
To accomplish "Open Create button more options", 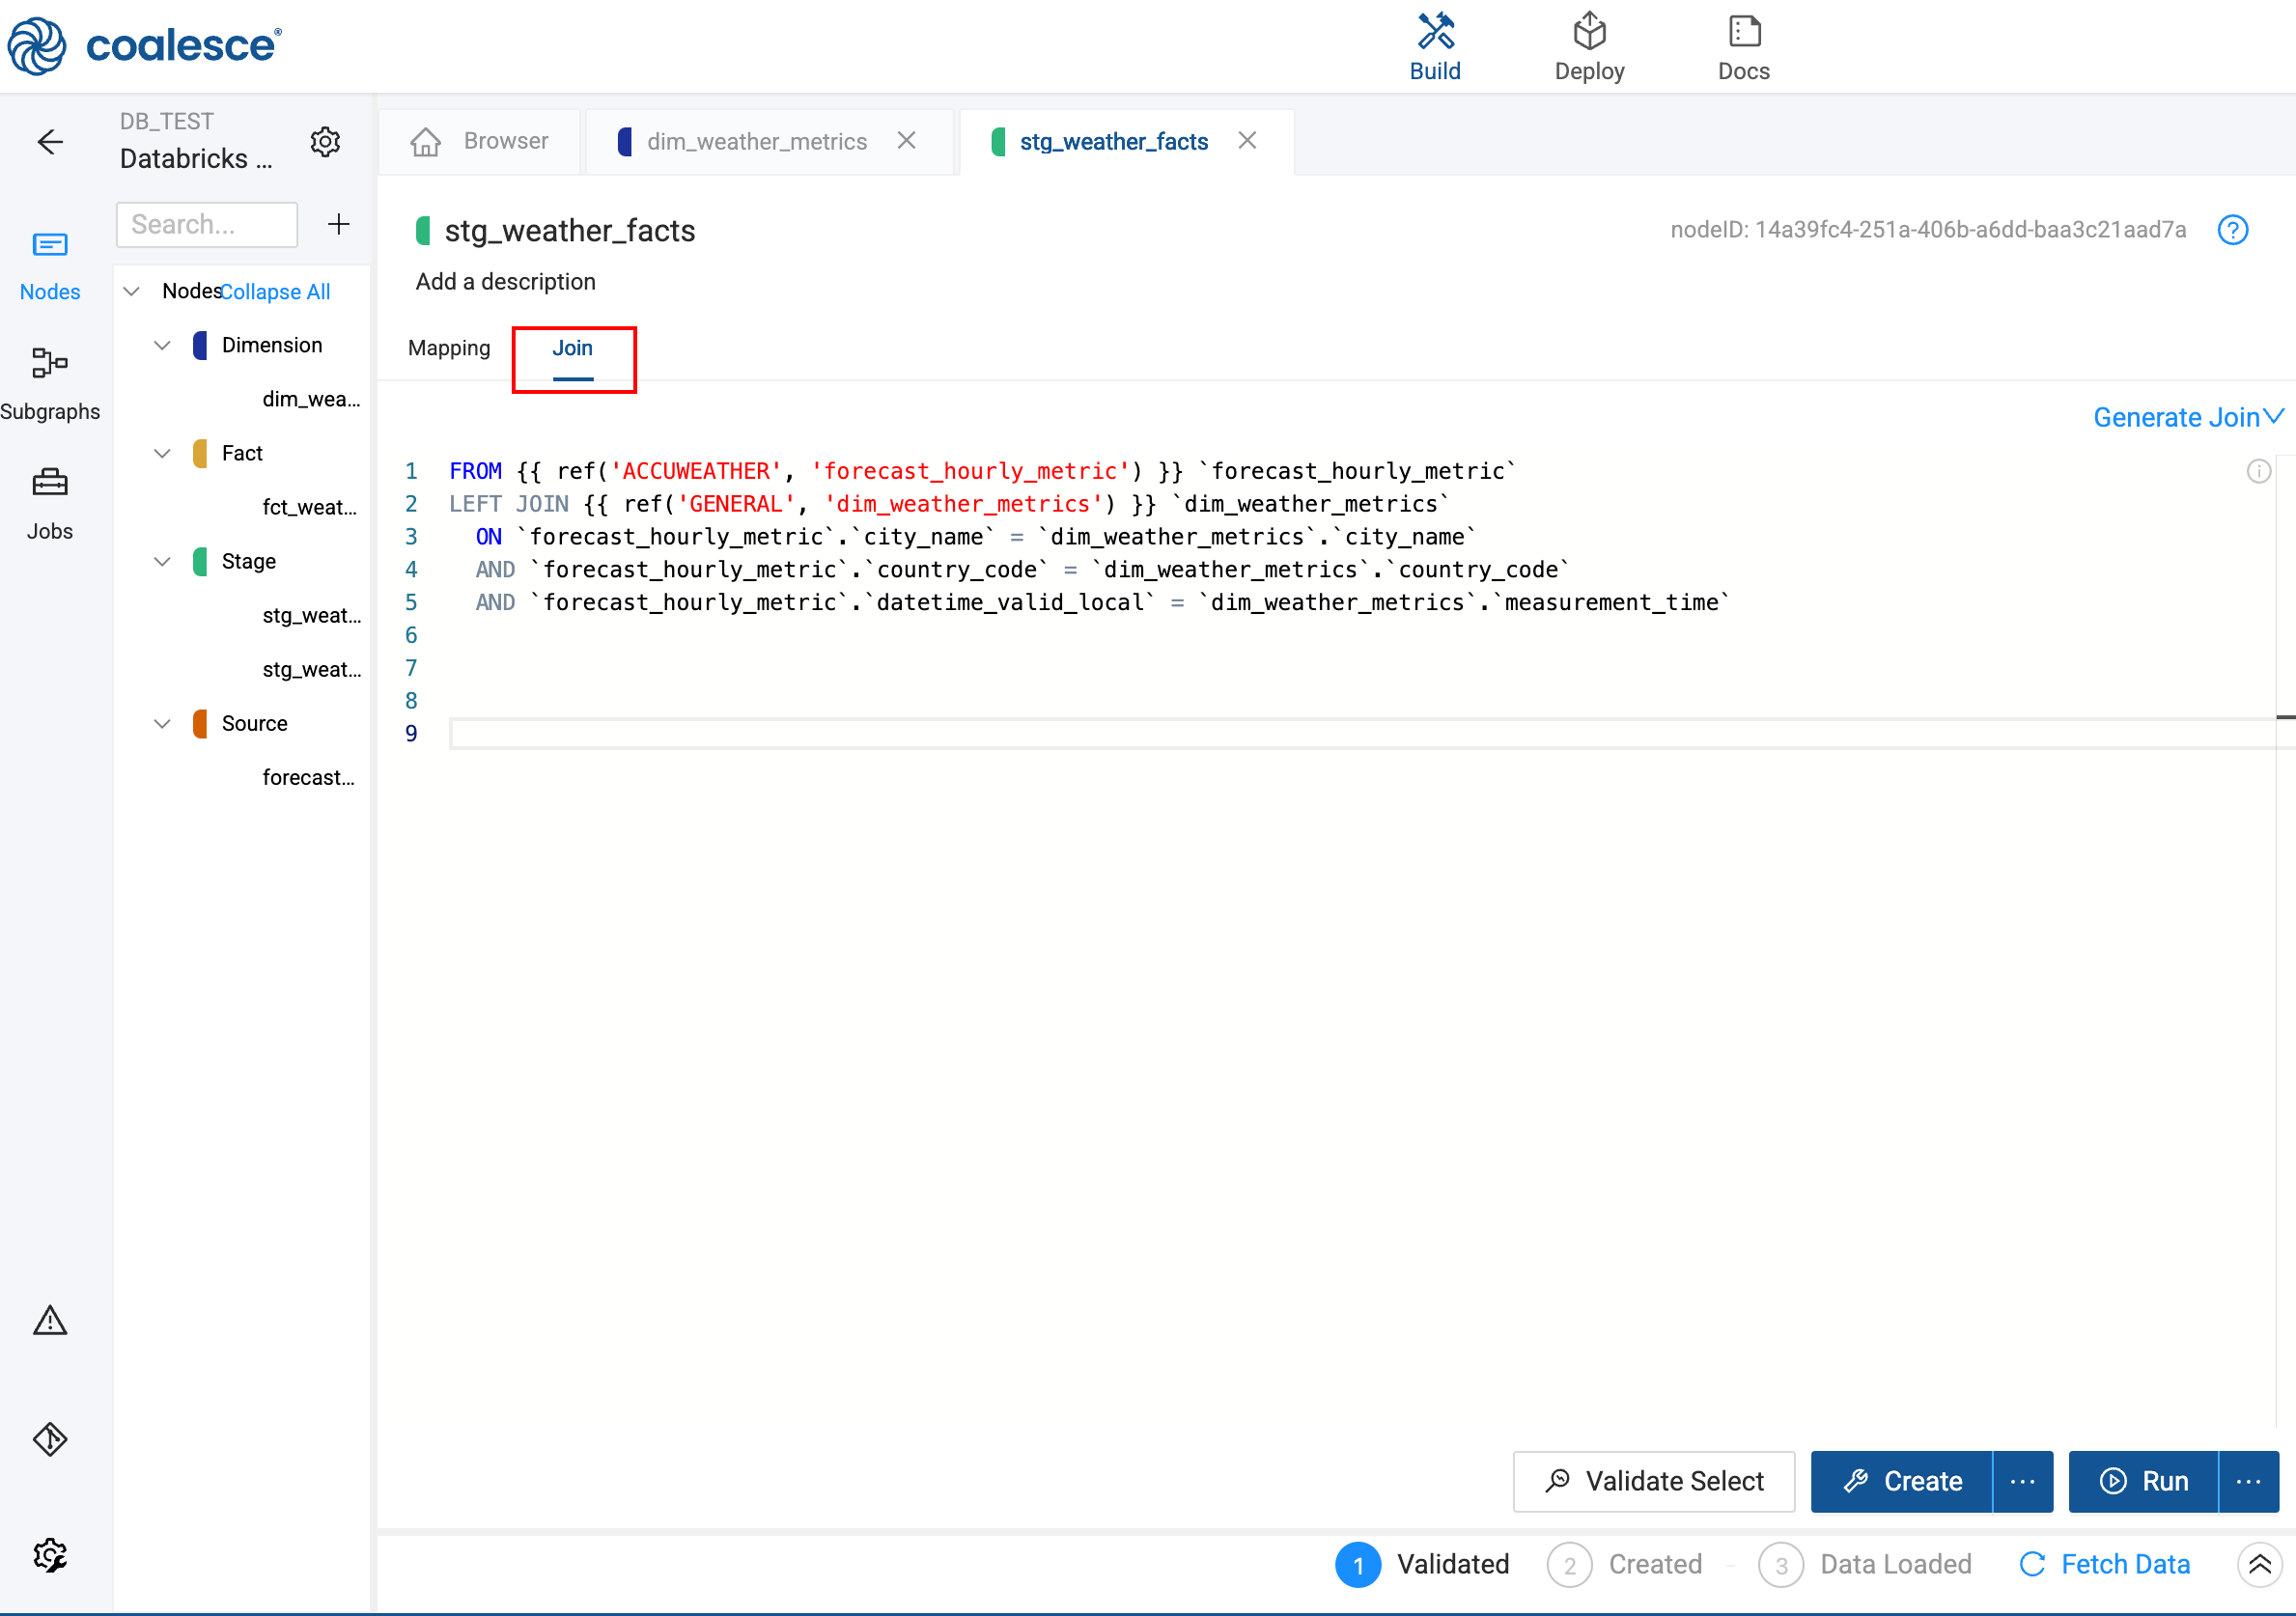I will [x=2022, y=1481].
